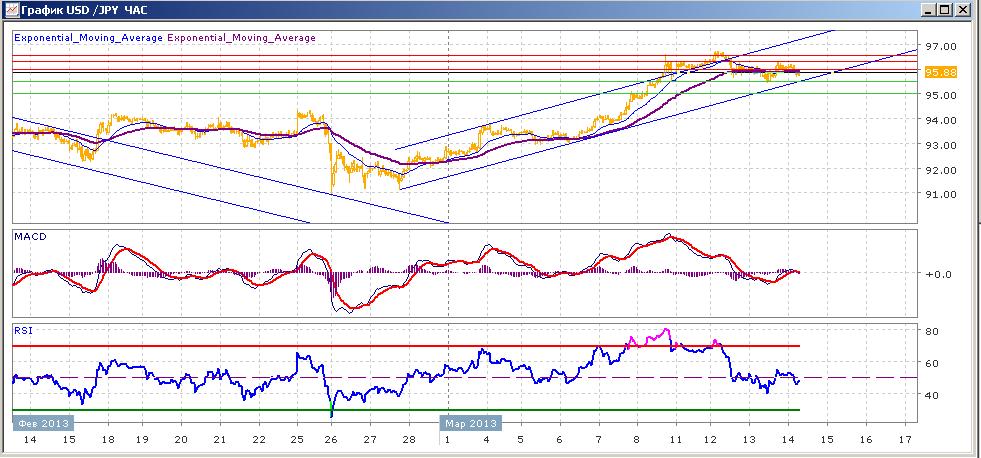Click date 11 on the time axis
This screenshot has height=458, width=981.
[676, 440]
